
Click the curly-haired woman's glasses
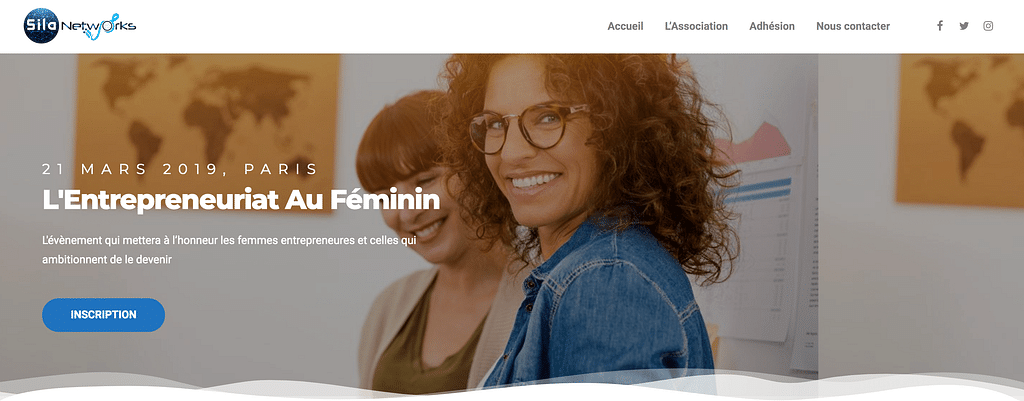coord(528,127)
